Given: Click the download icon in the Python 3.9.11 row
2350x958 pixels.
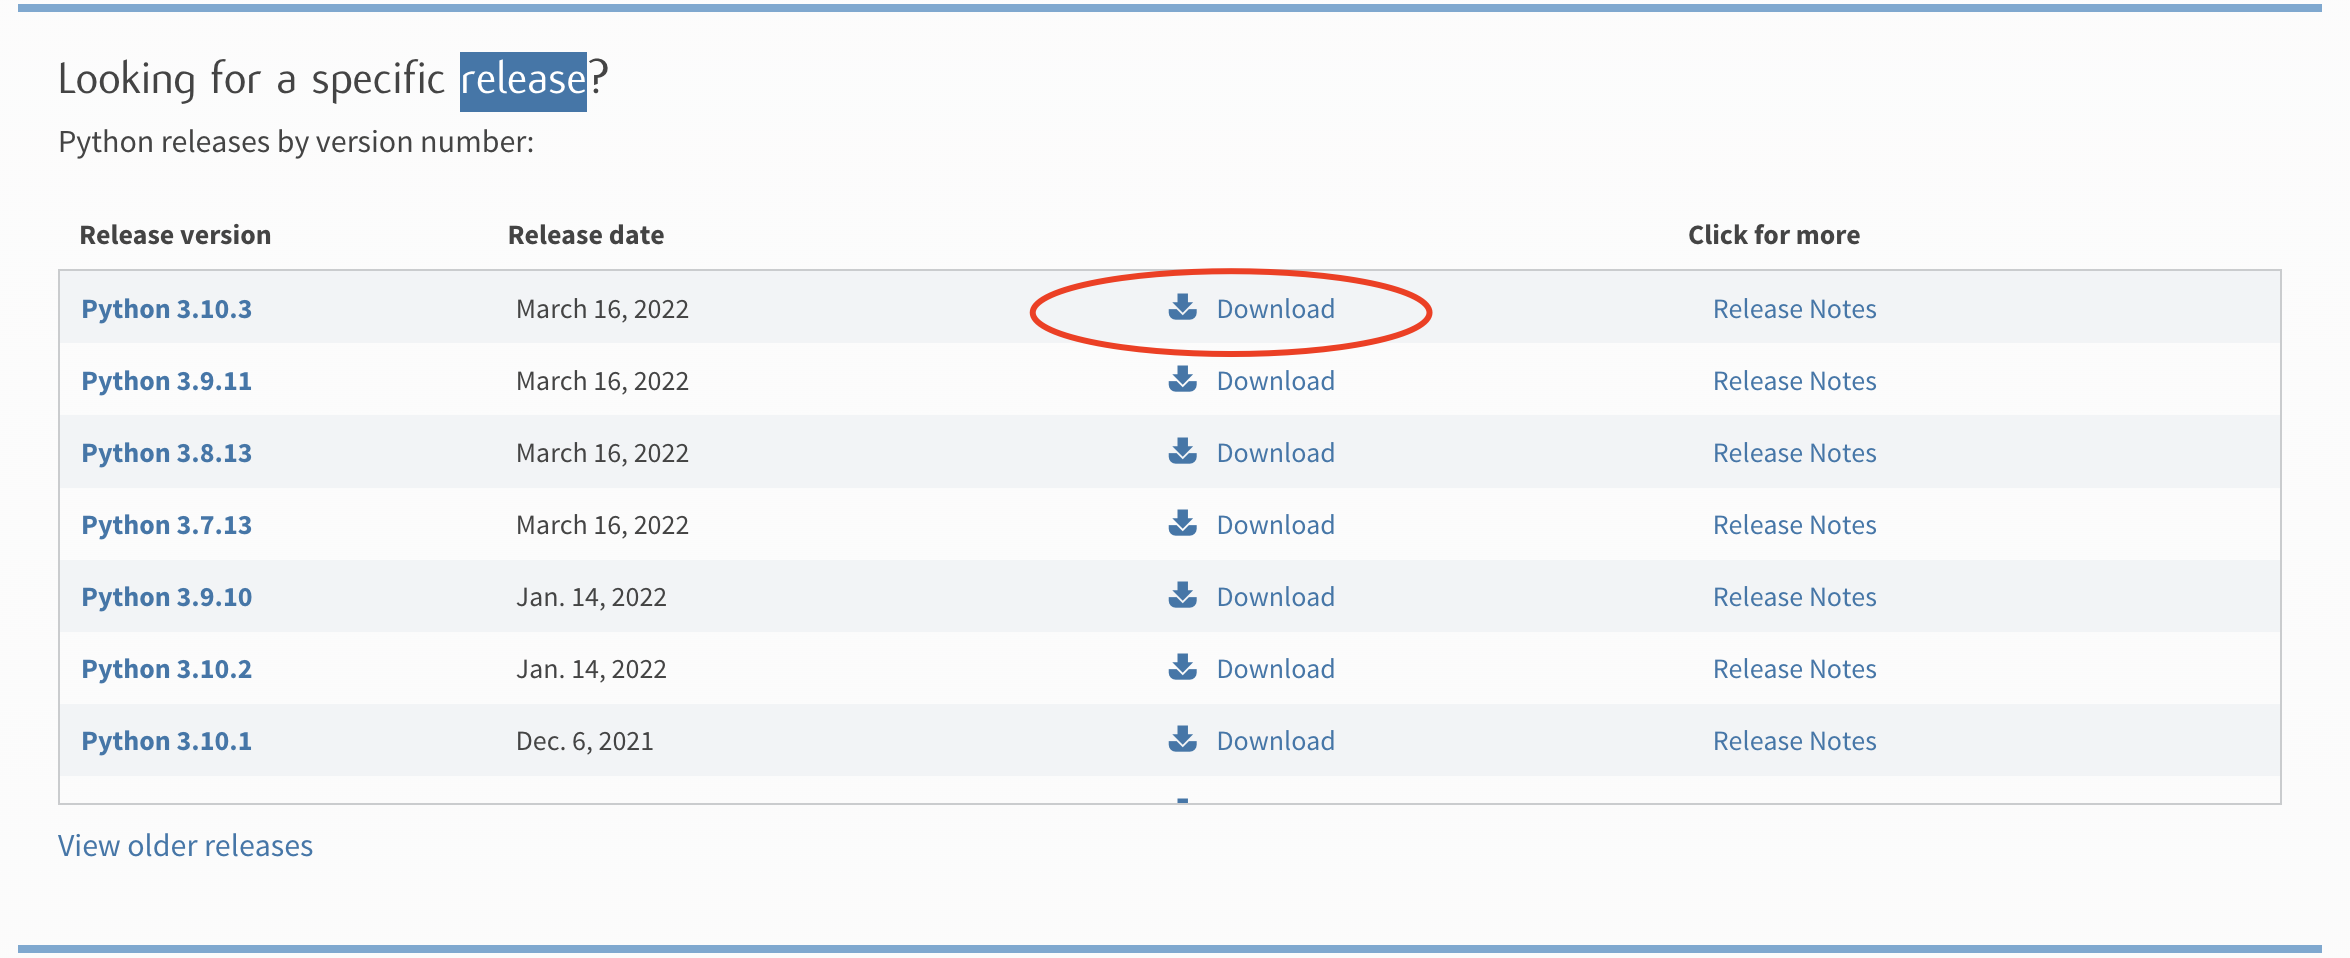Looking at the screenshot, I should 1183,379.
